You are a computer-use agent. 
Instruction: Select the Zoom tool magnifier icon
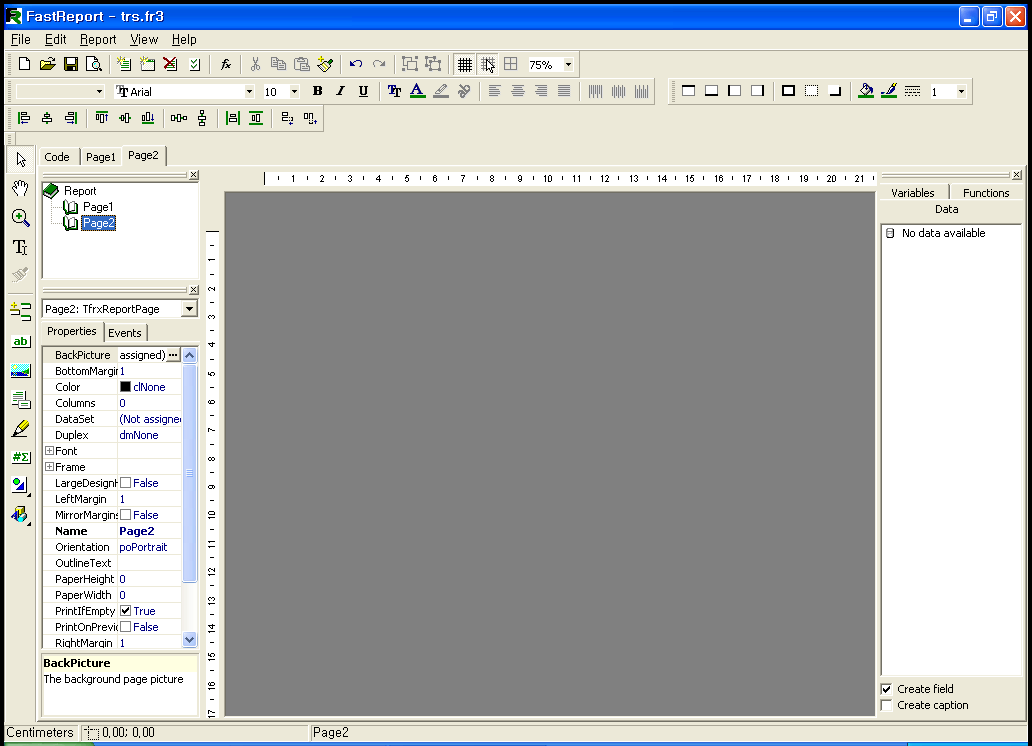click(x=20, y=218)
